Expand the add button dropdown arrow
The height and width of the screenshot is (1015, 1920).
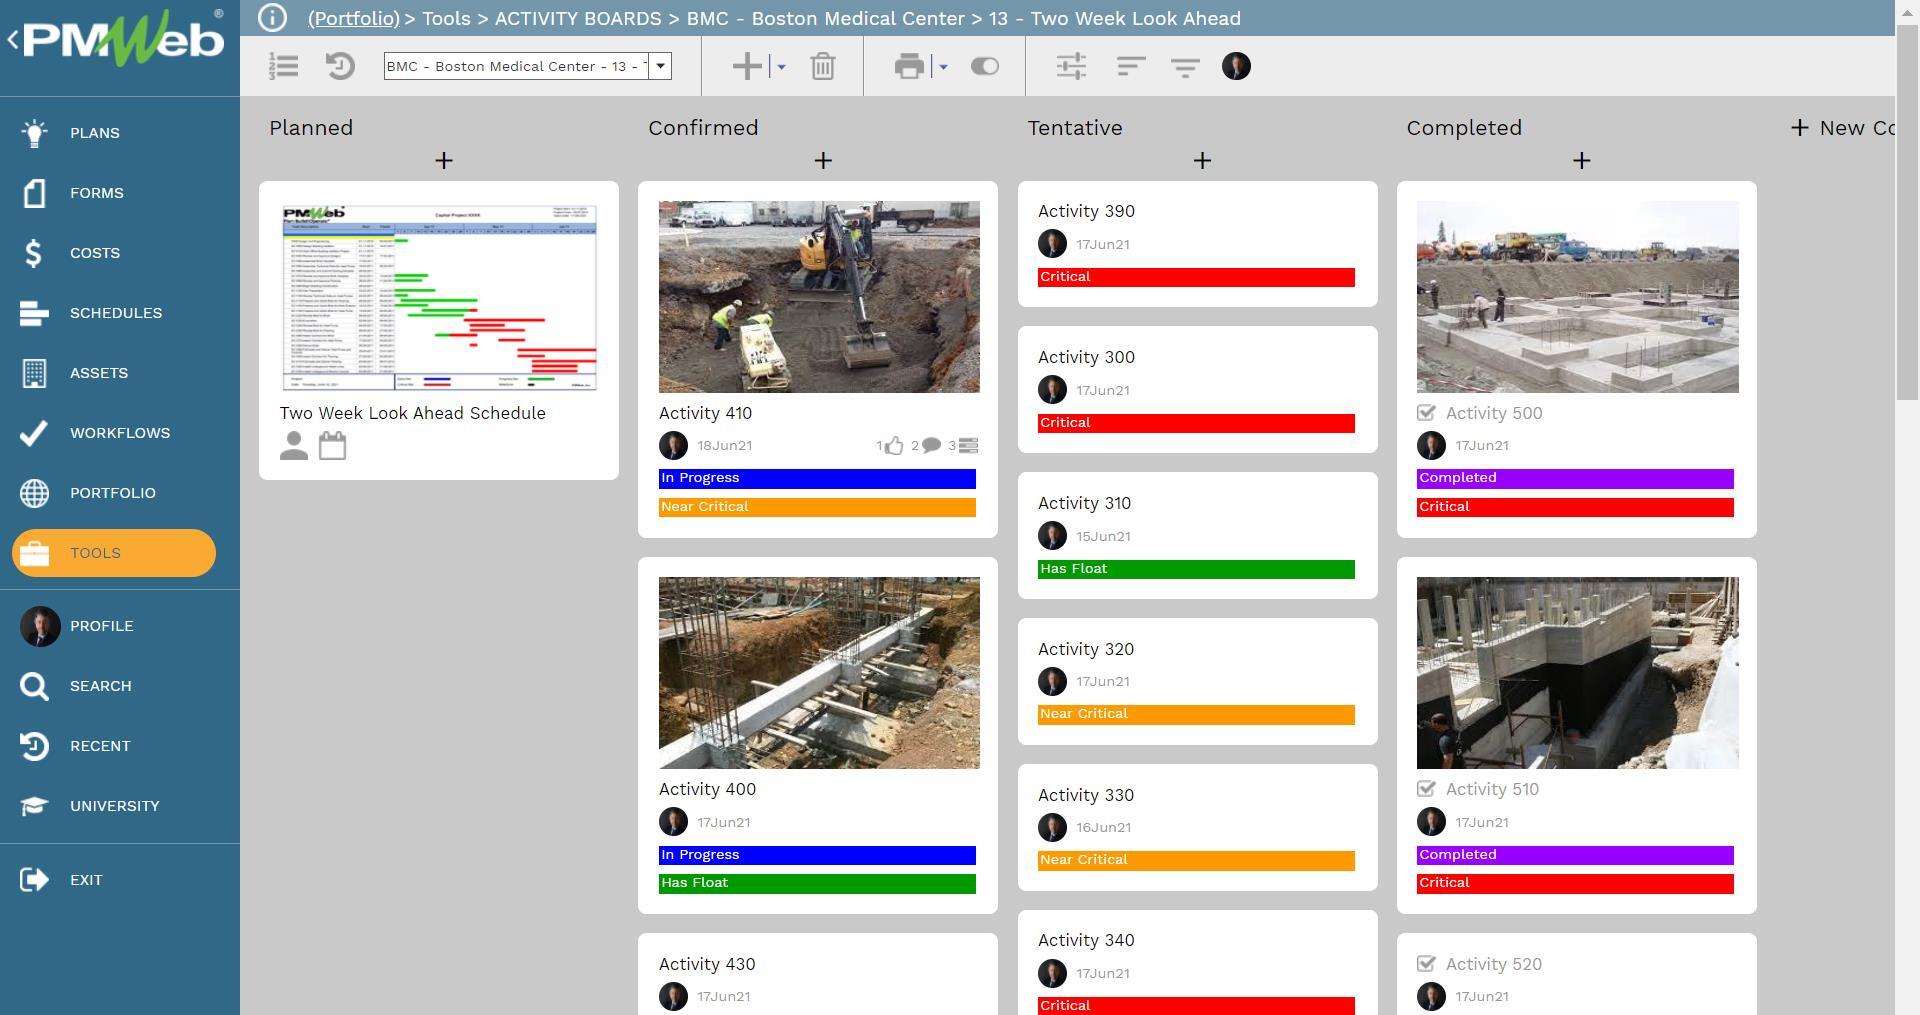click(781, 67)
